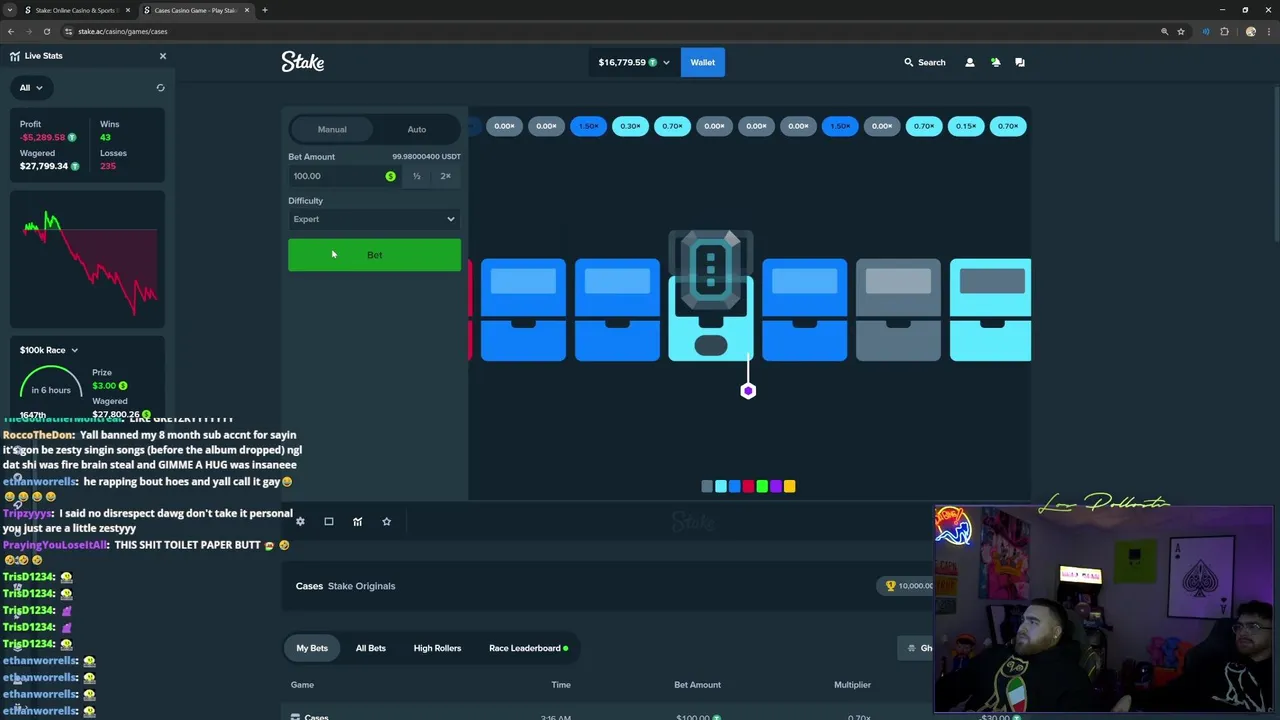Click the green legend color swatch
This screenshot has width=1280, height=720.
tap(762, 486)
